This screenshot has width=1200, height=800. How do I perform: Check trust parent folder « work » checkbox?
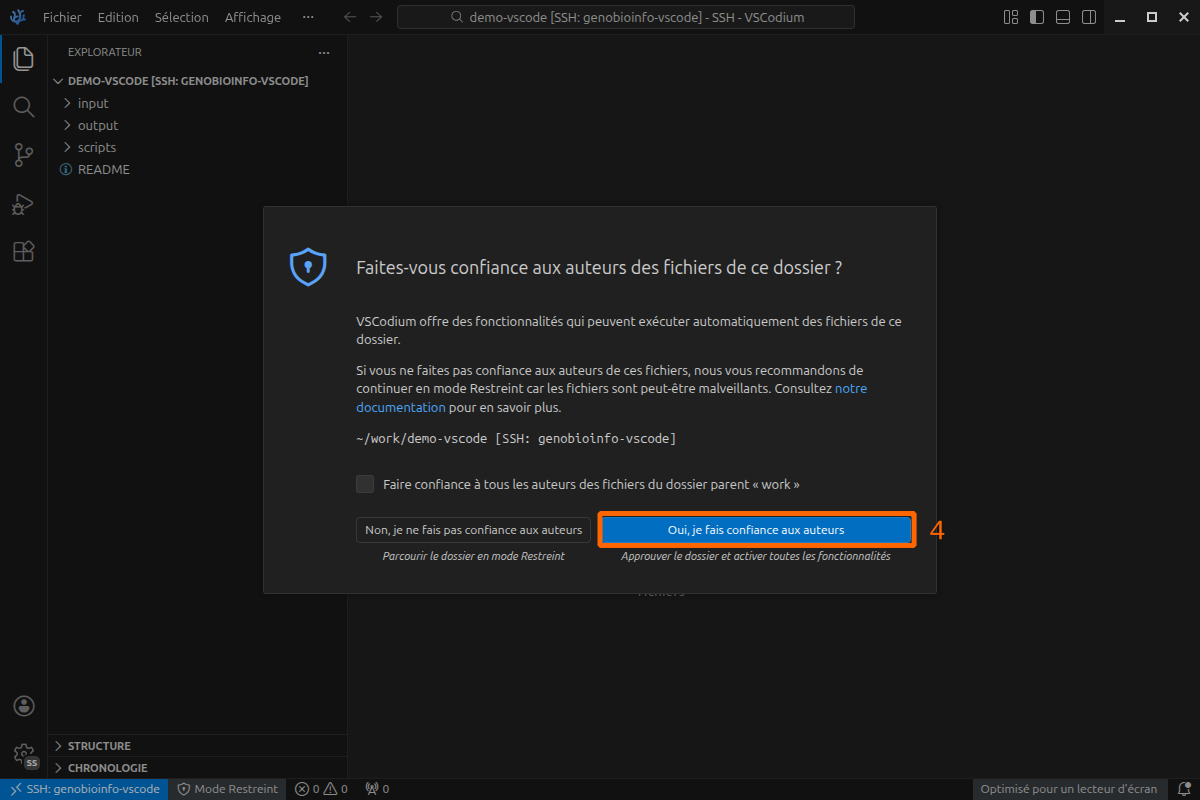tap(365, 484)
